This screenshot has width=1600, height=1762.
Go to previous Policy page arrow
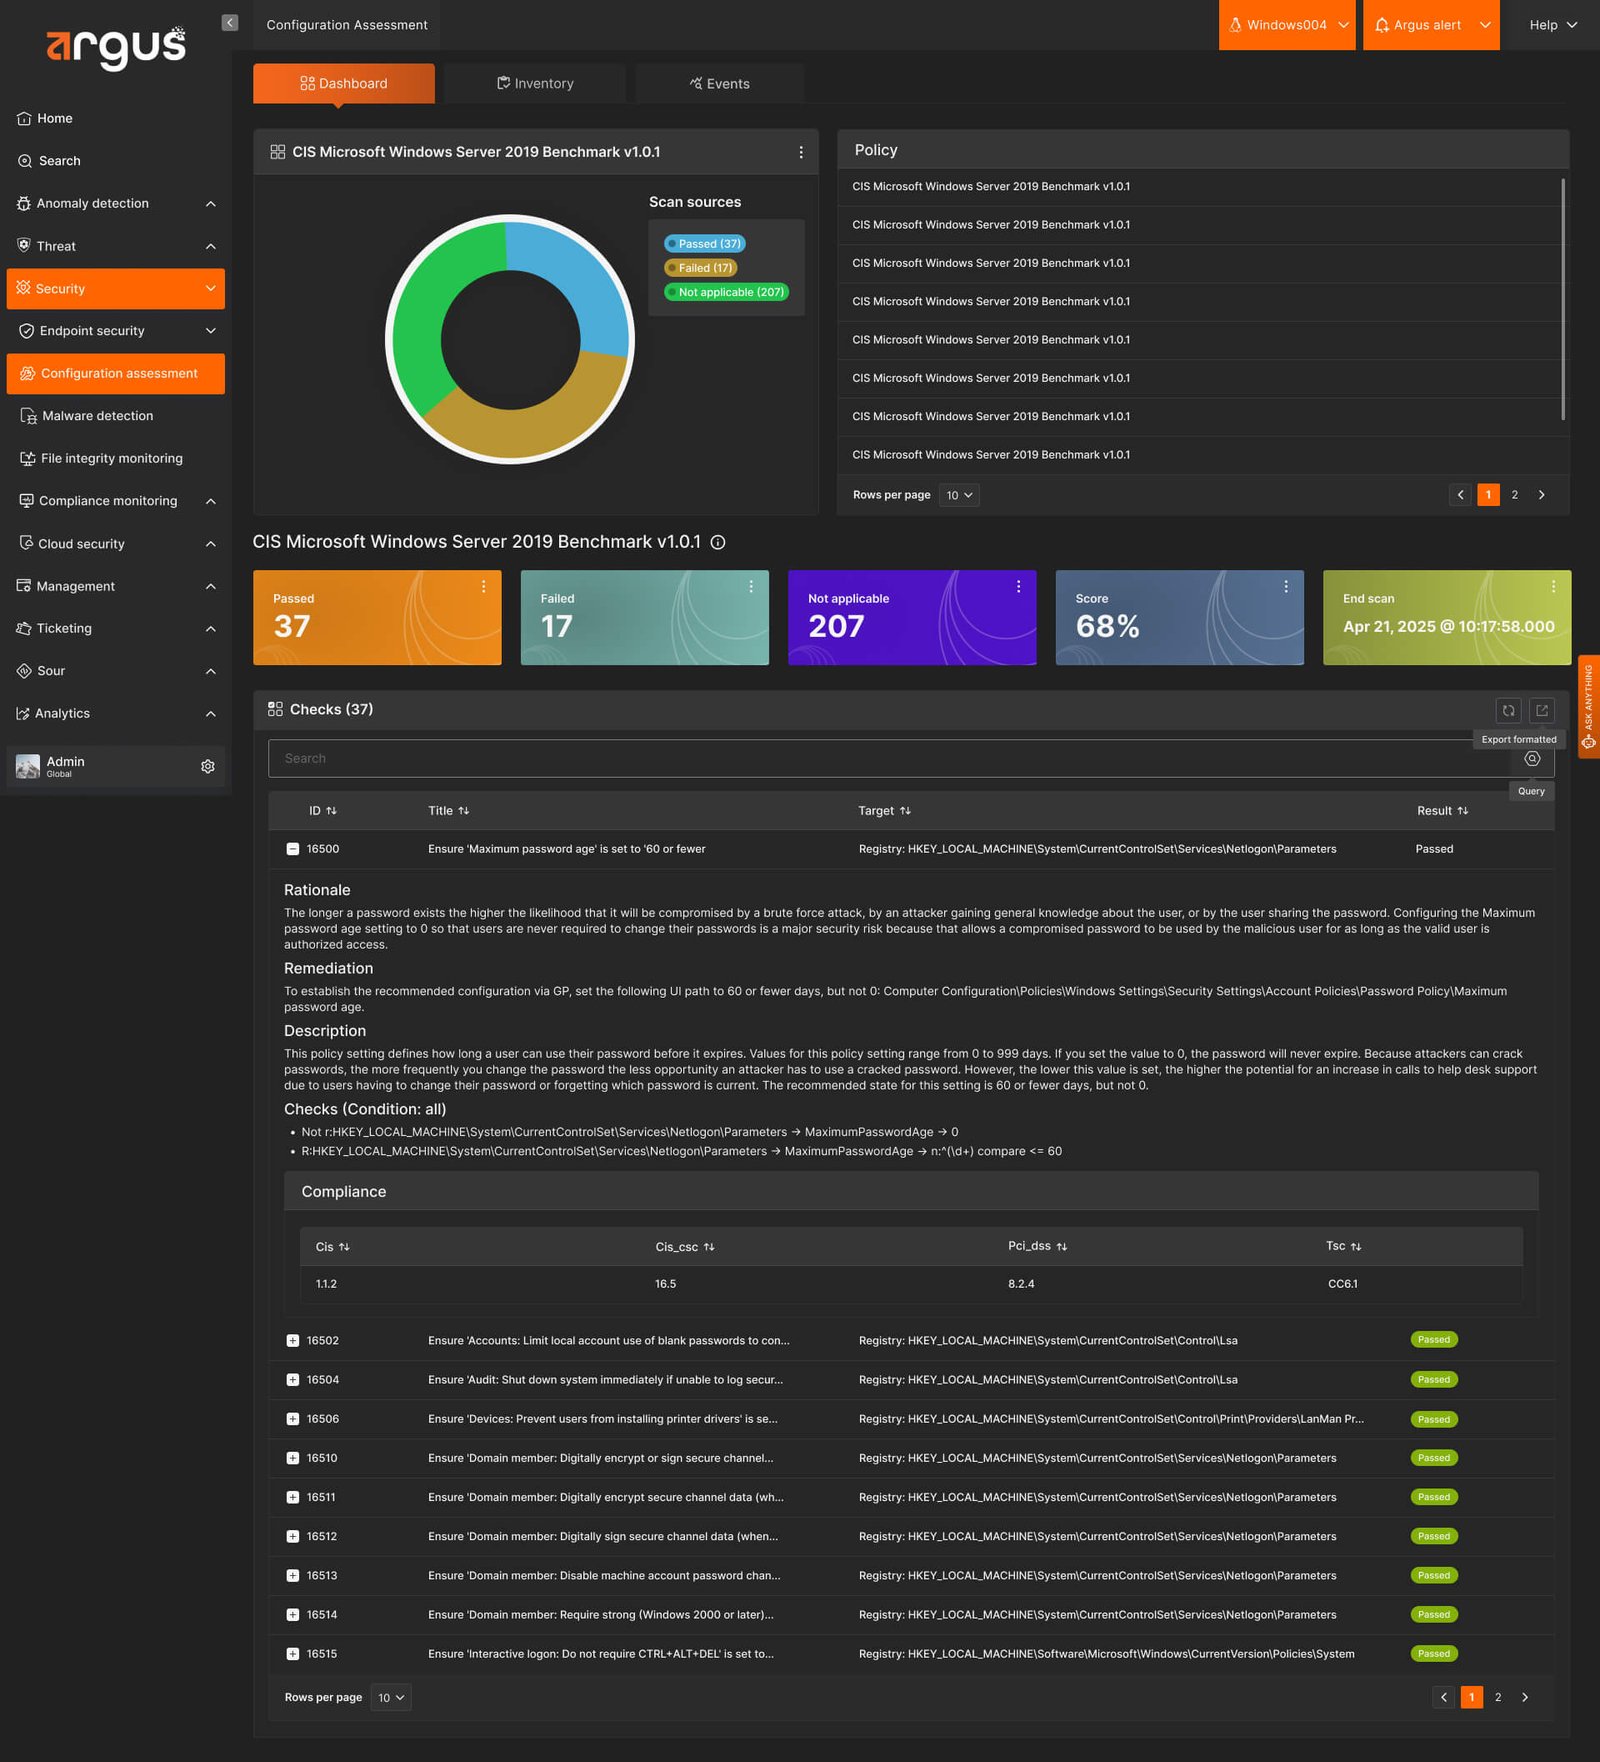[x=1460, y=495]
